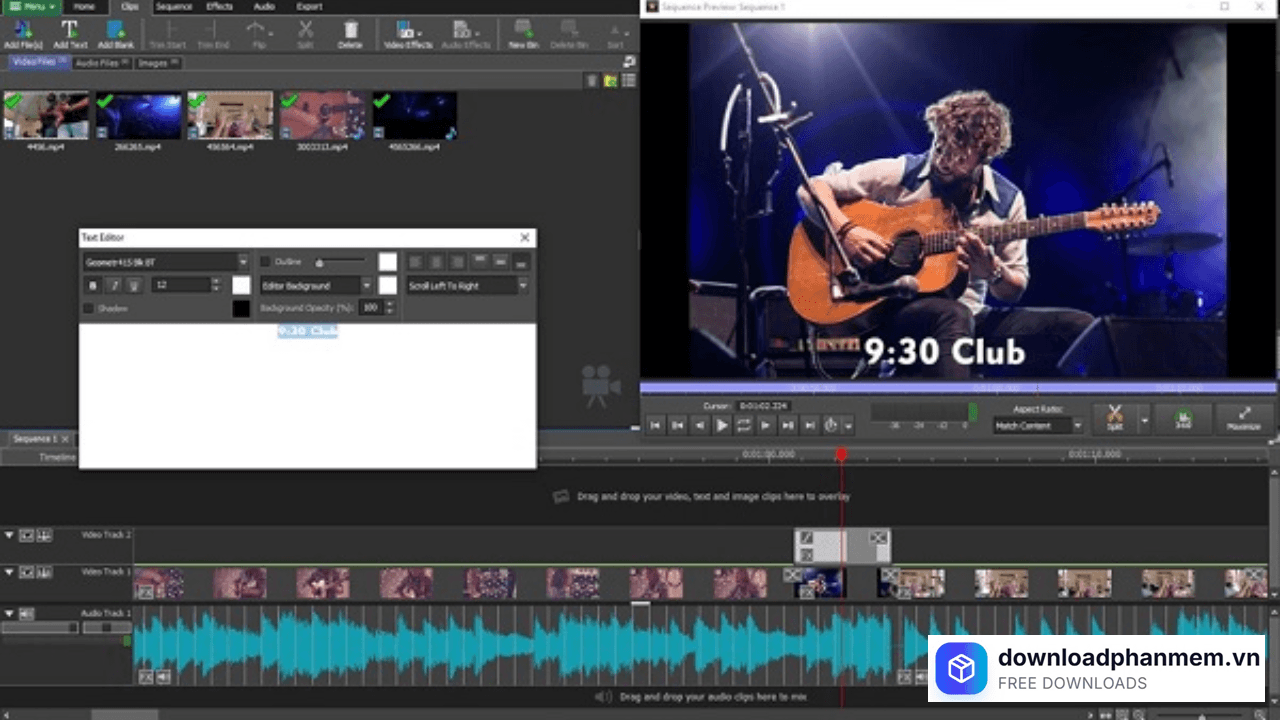Click the add folder icon above the clip bin
Viewport: 1280px width, 720px height.
610,81
